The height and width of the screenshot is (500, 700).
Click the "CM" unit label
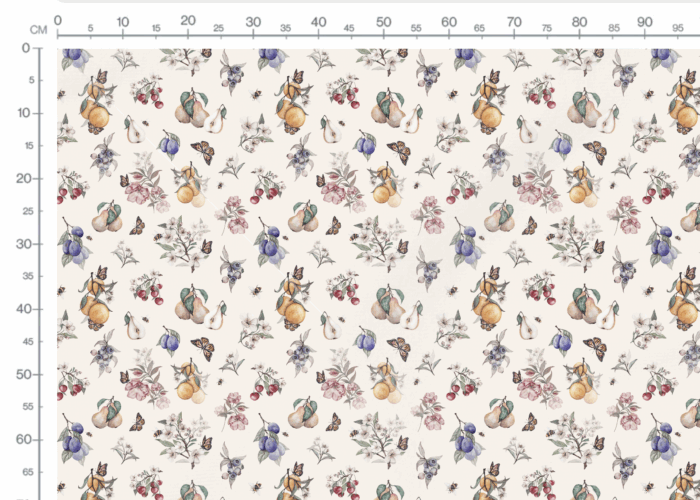click(38, 30)
